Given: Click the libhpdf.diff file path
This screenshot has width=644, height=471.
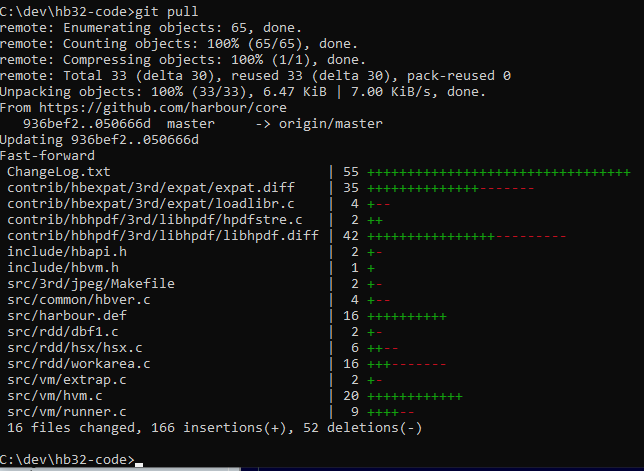Looking at the screenshot, I should pos(162,235).
